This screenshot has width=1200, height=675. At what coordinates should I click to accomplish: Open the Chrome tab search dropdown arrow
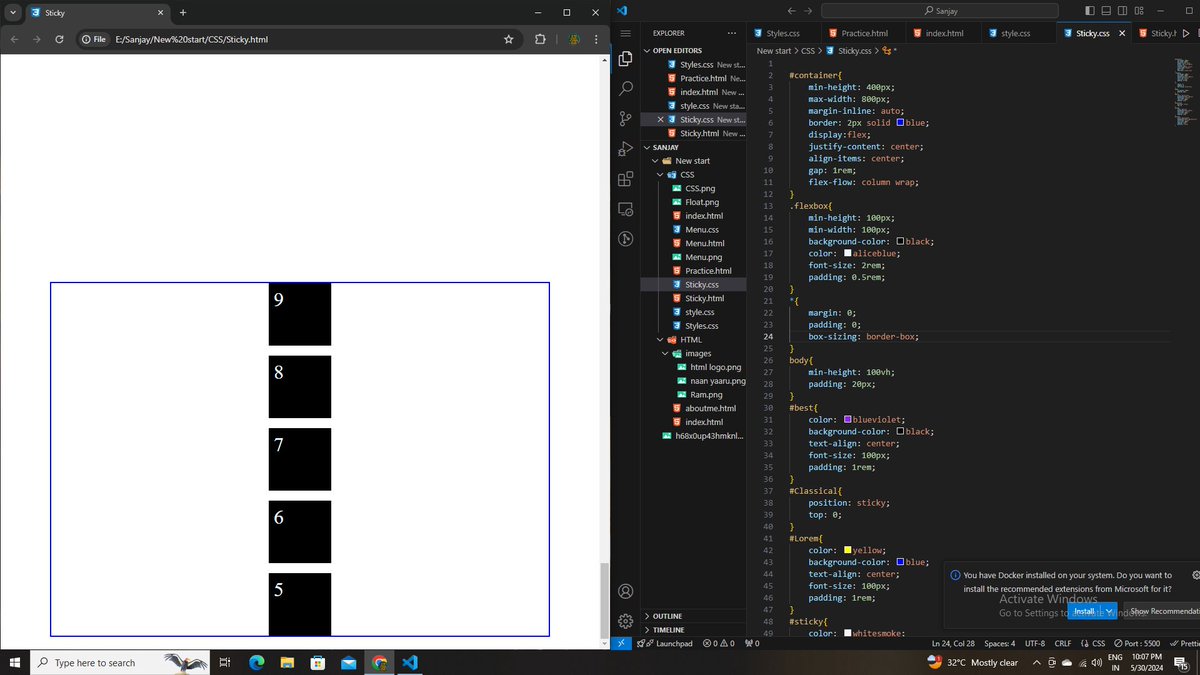pos(13,12)
